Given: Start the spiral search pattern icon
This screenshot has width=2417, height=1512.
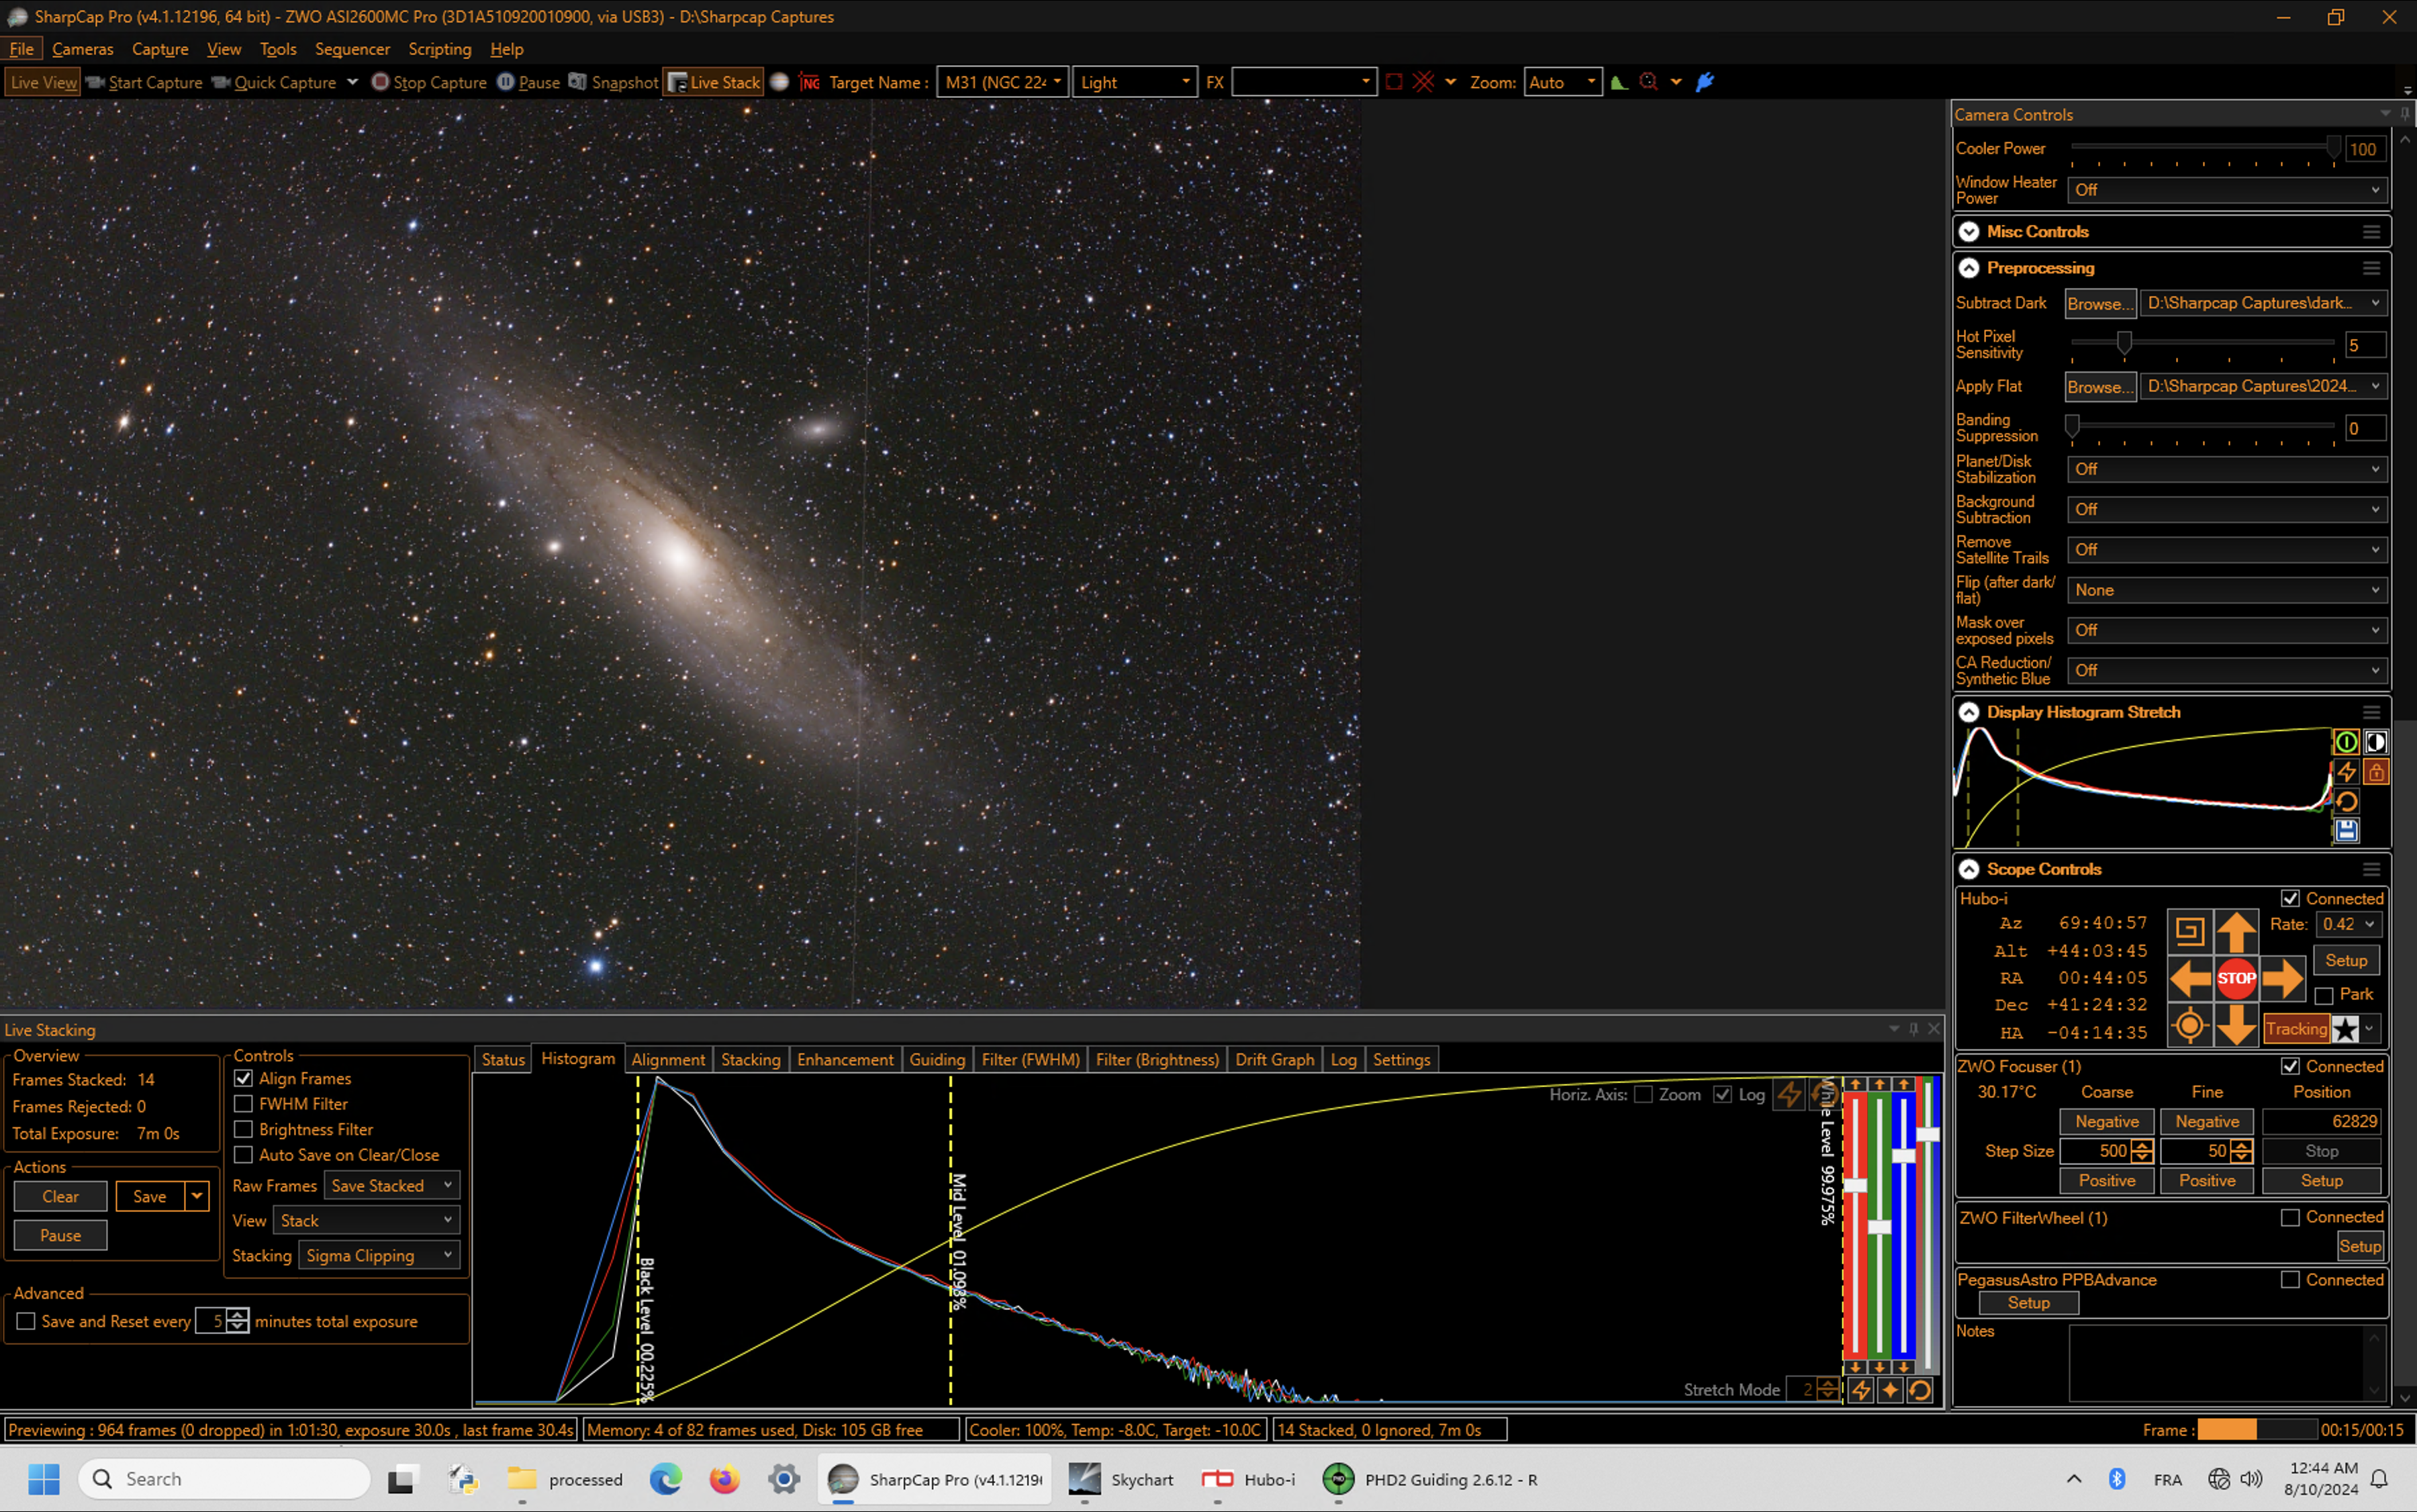Looking at the screenshot, I should [x=2190, y=931].
